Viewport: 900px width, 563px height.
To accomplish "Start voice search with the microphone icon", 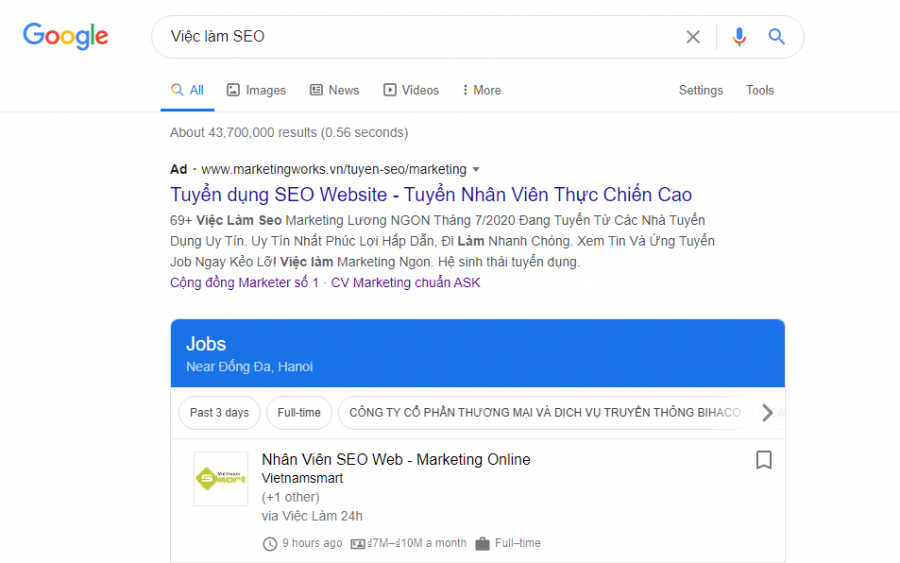I will (739, 37).
